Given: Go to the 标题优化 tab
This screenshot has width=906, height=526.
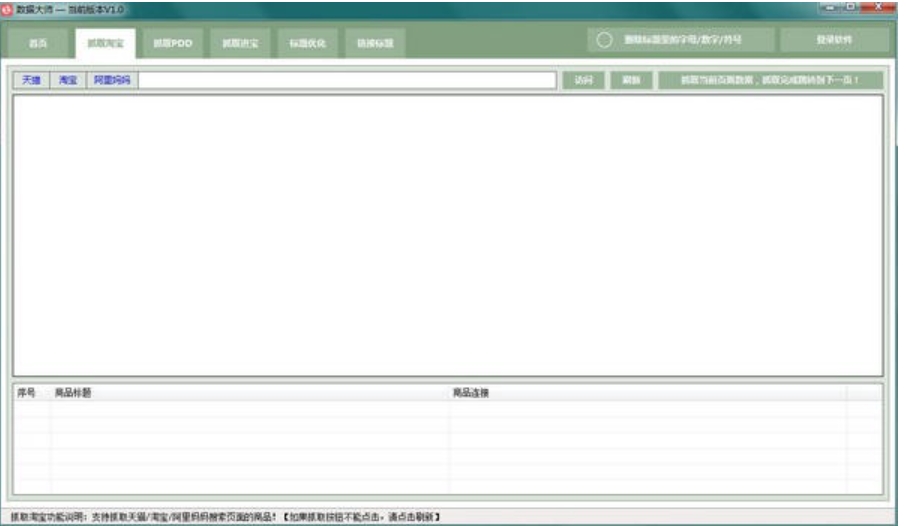Looking at the screenshot, I should pos(307,43).
